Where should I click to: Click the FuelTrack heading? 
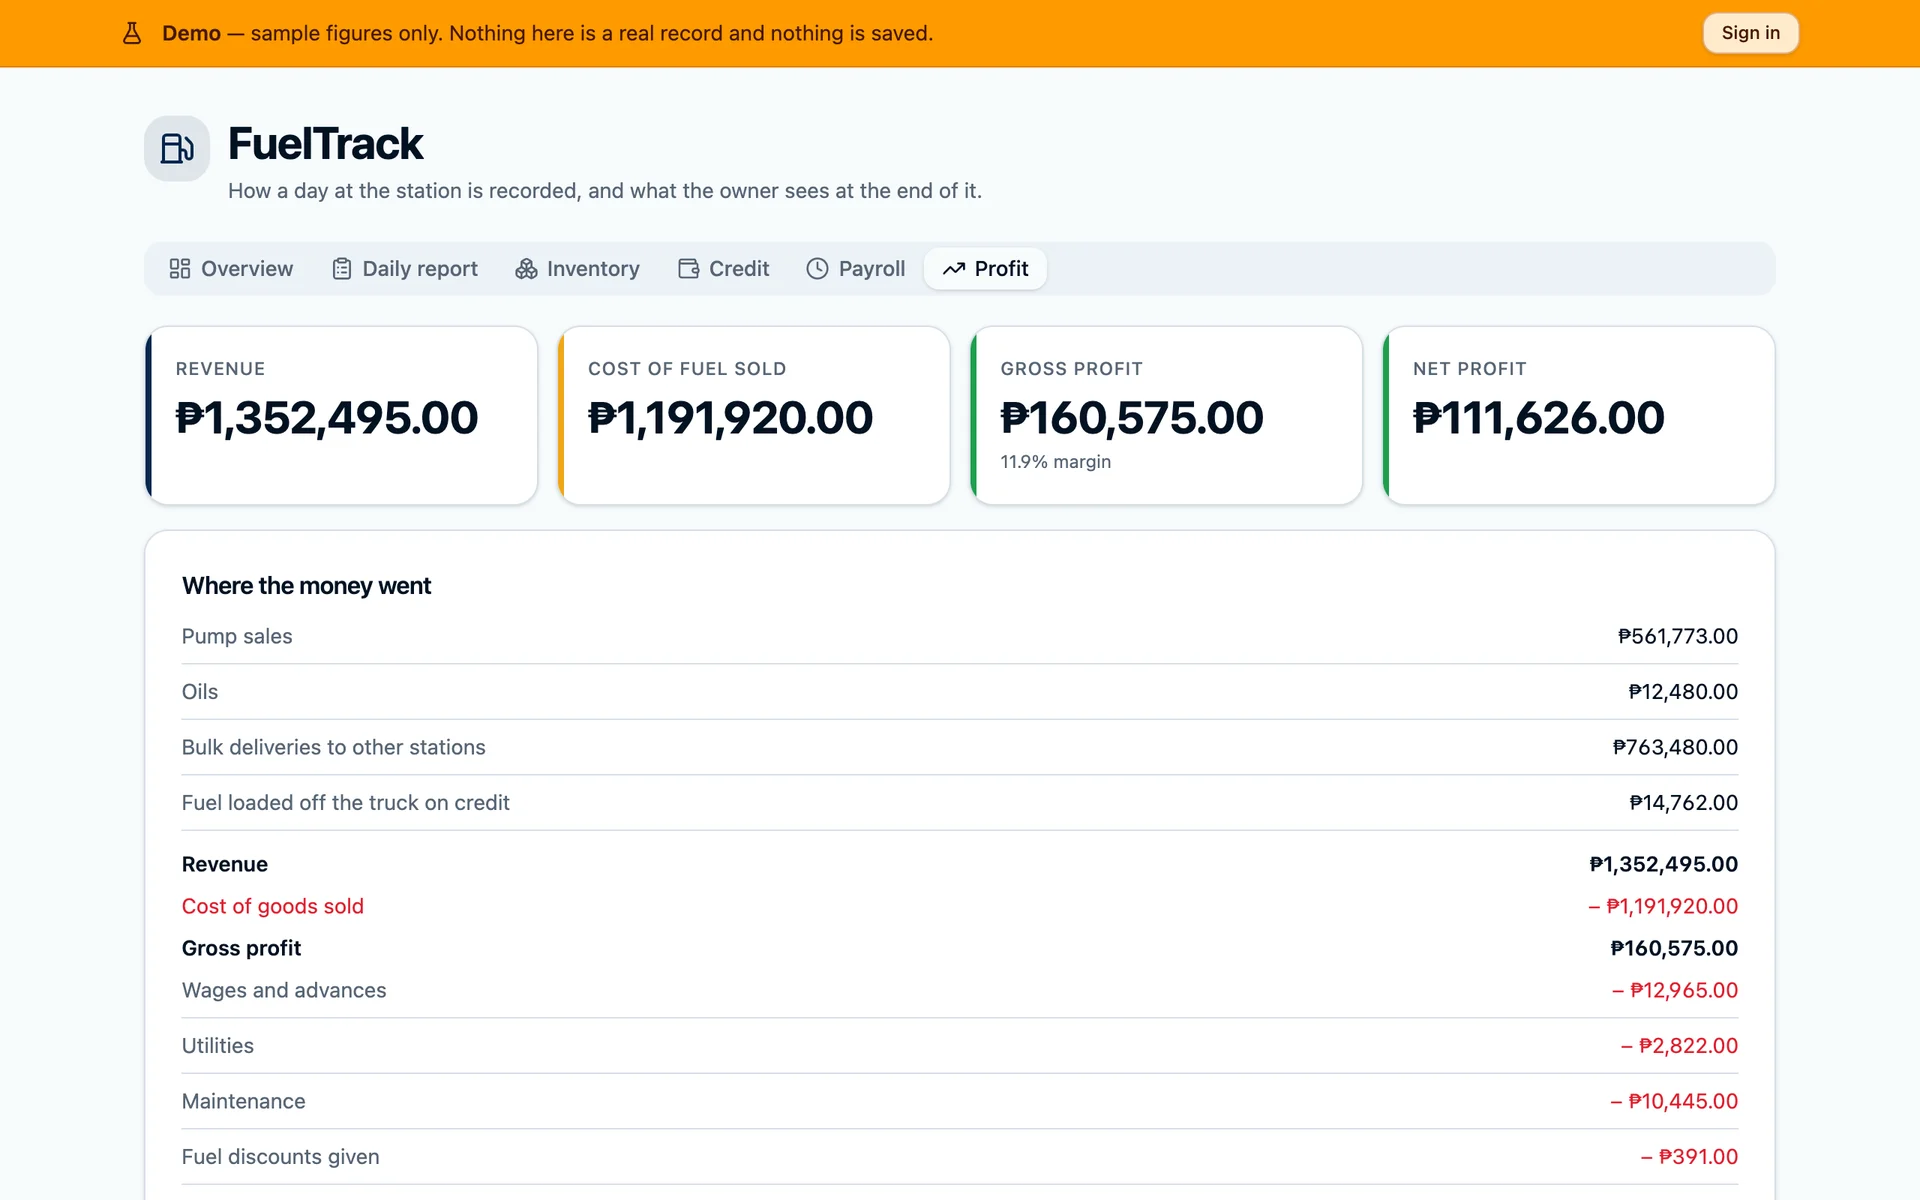pyautogui.click(x=325, y=144)
